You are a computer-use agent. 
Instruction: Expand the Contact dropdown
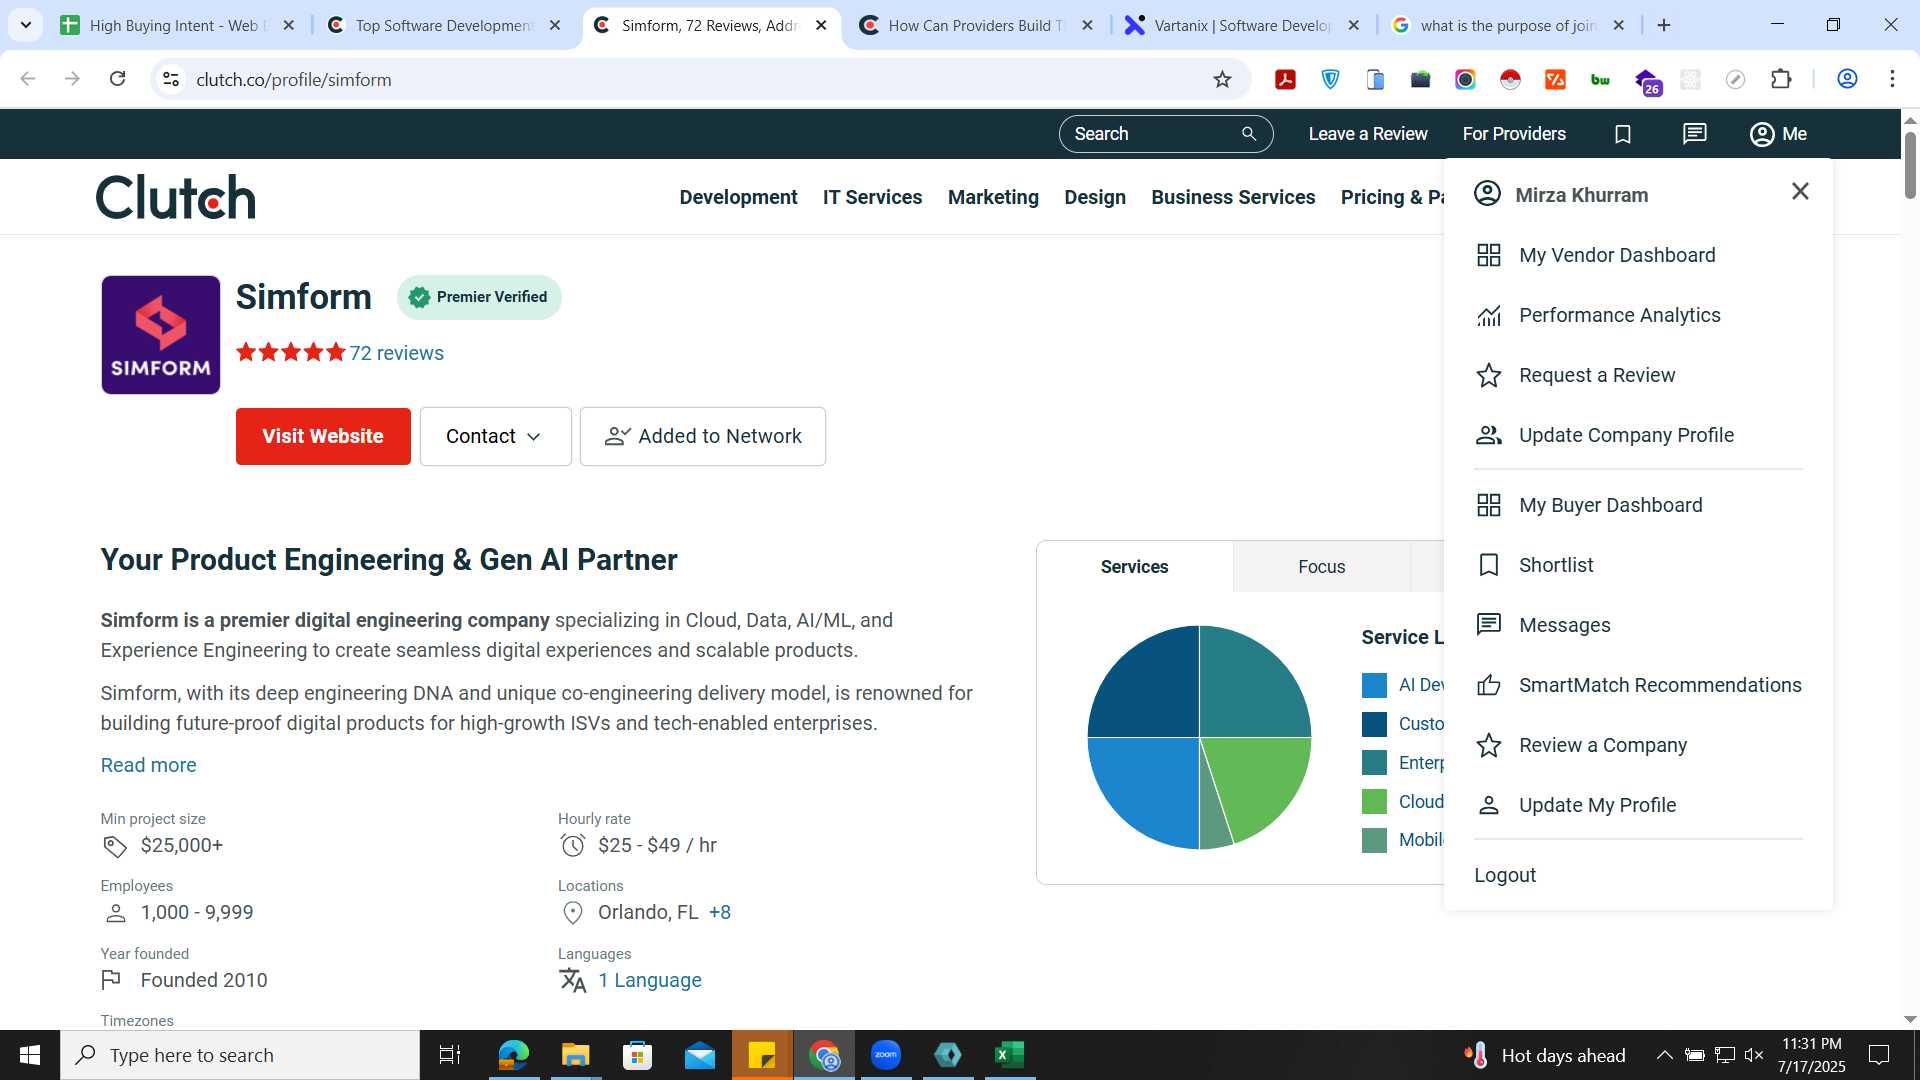click(495, 436)
